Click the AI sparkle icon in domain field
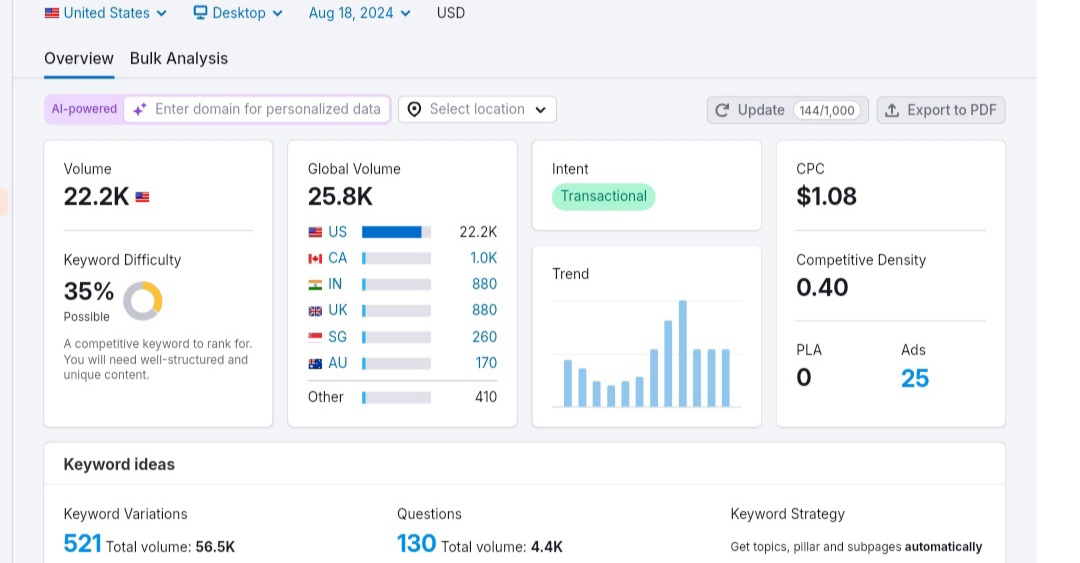 (x=140, y=110)
